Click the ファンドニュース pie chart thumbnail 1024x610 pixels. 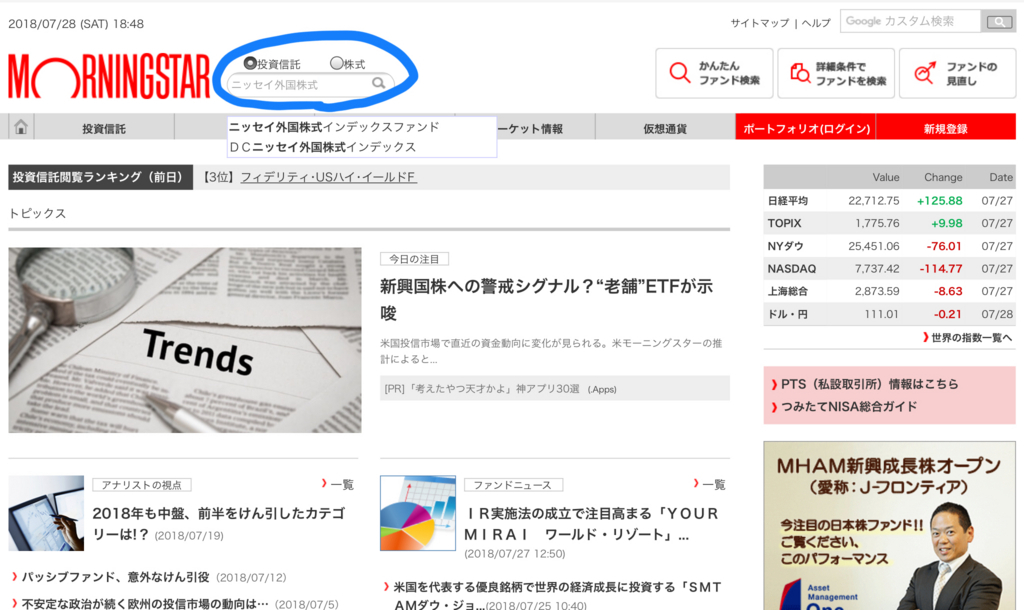pos(418,513)
